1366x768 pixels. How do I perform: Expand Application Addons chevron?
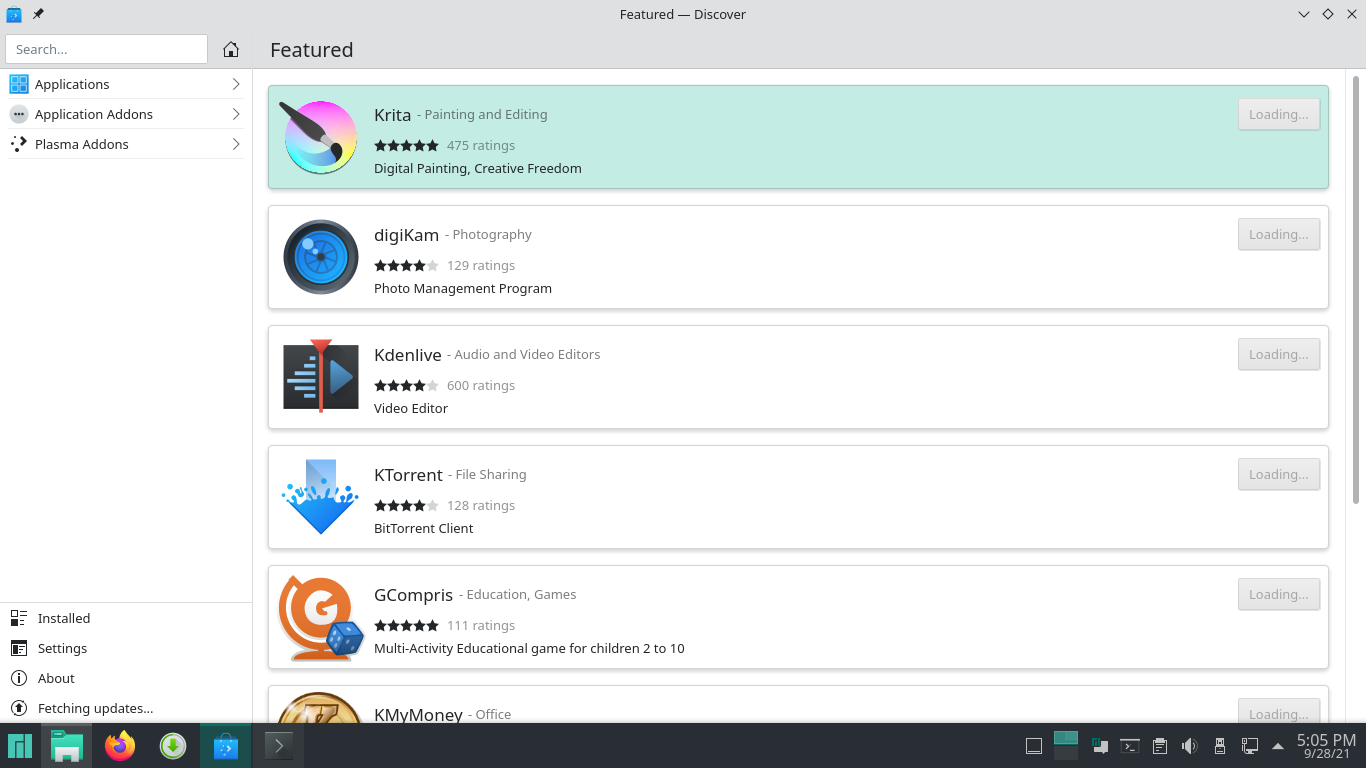[236, 114]
